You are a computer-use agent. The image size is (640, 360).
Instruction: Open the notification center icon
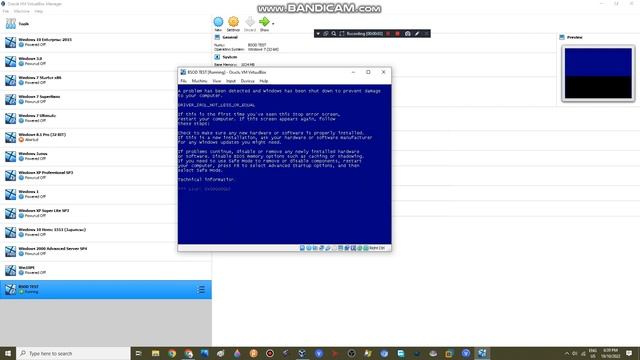point(629,353)
